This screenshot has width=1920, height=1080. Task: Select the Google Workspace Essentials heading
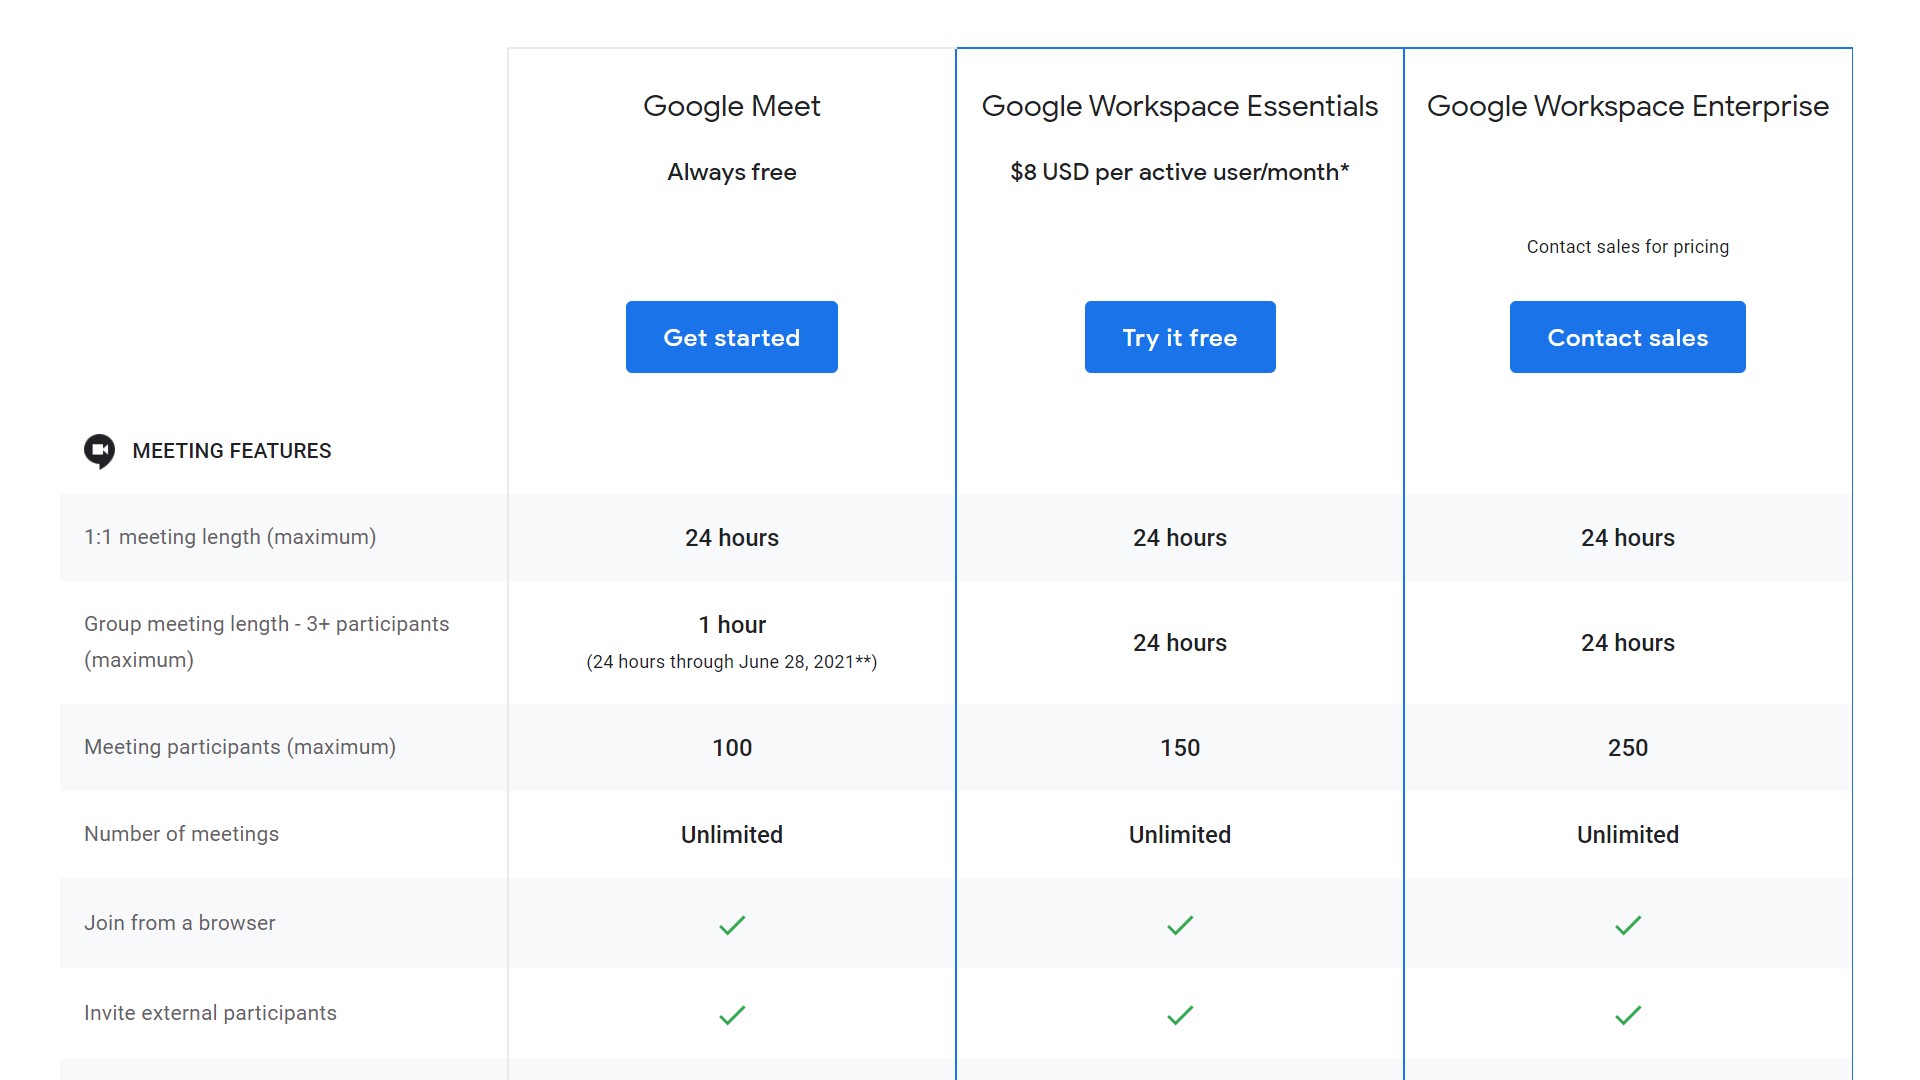point(1179,106)
